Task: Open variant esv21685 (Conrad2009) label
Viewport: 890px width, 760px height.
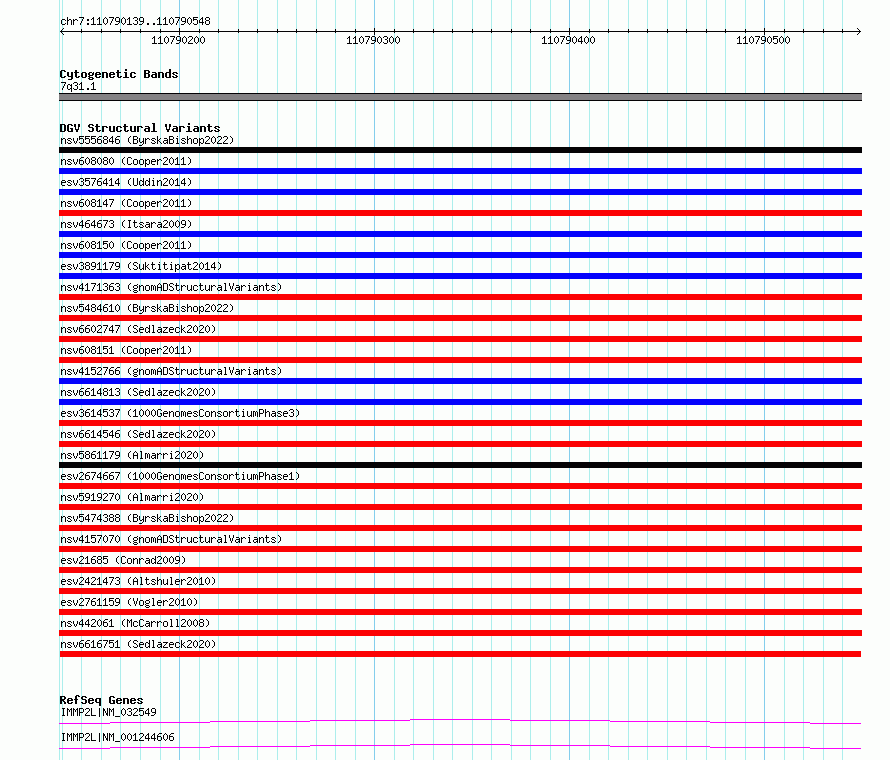Action: (123, 560)
